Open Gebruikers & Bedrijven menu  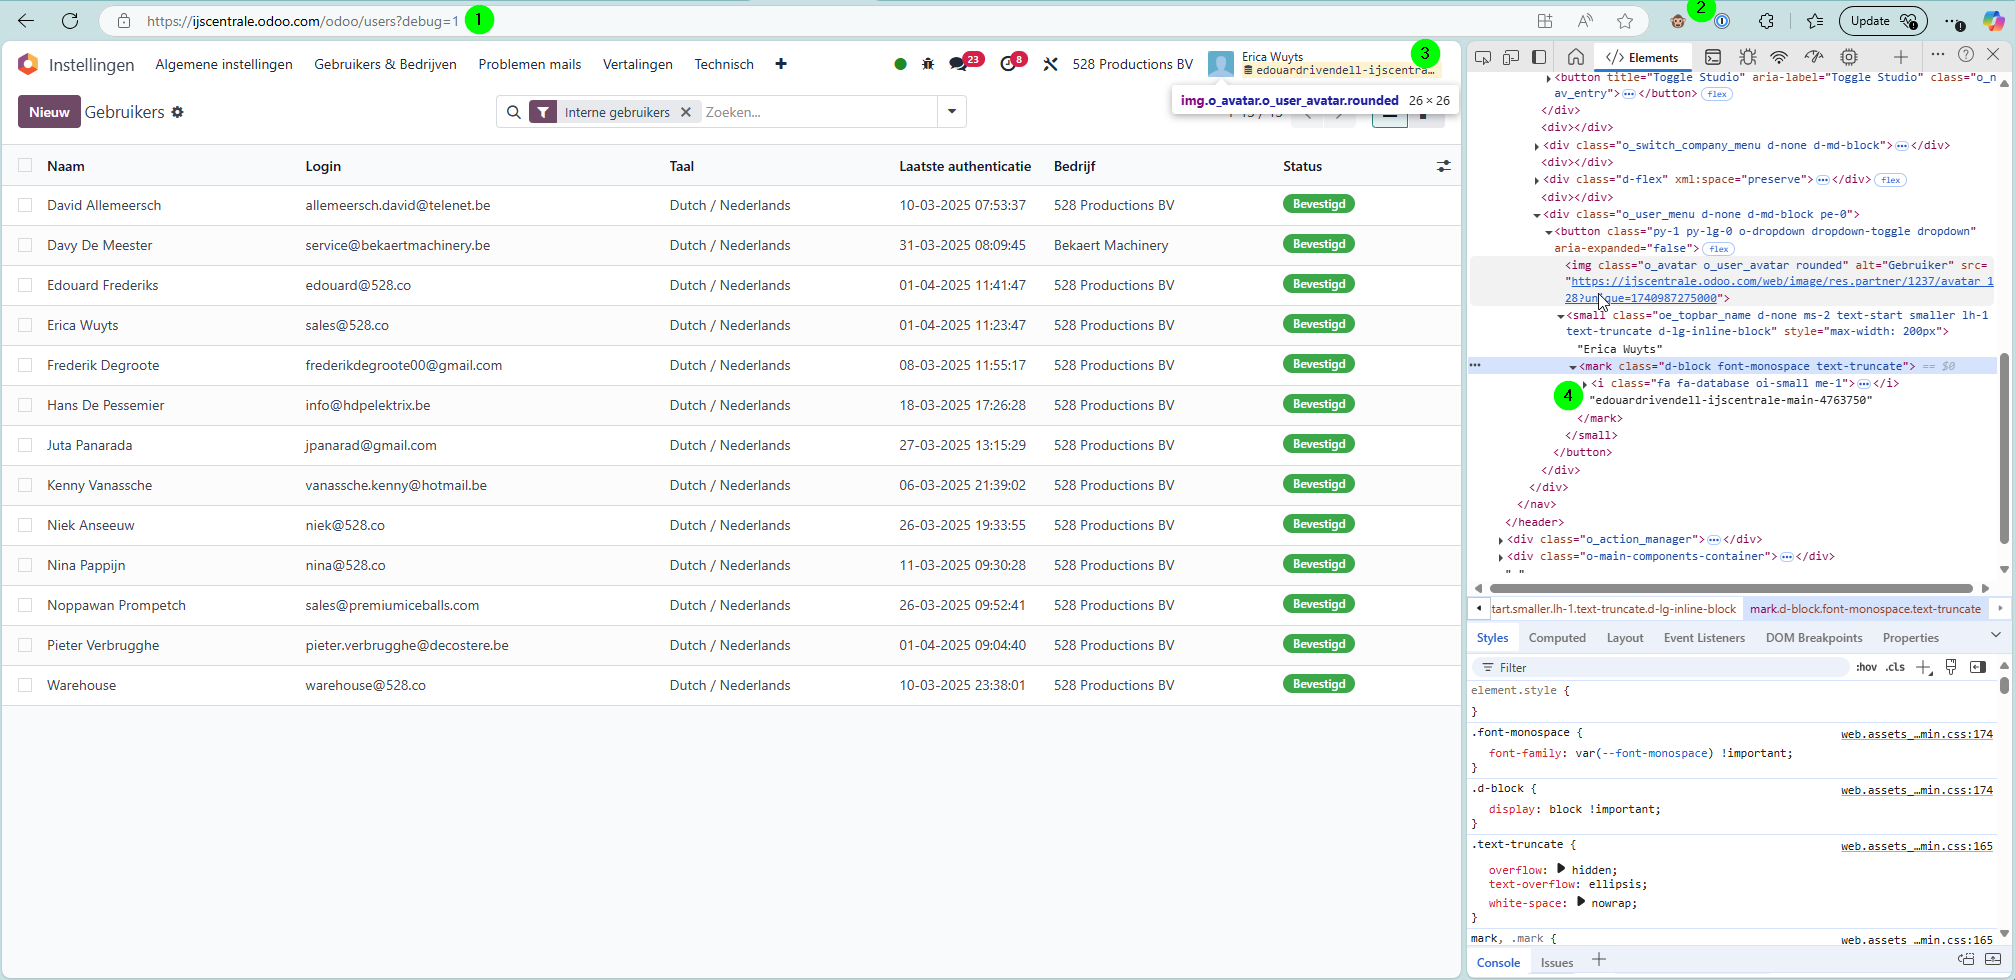coord(385,64)
